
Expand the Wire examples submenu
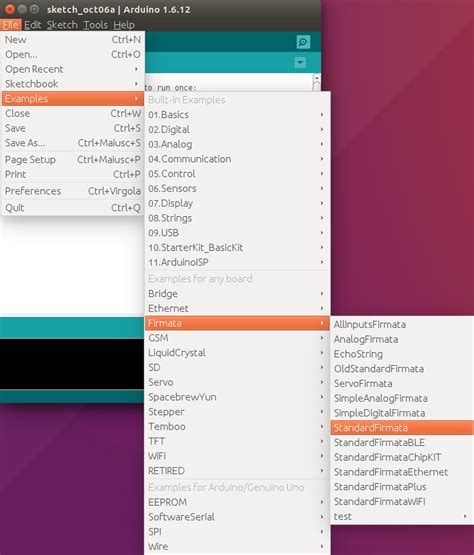(237, 547)
